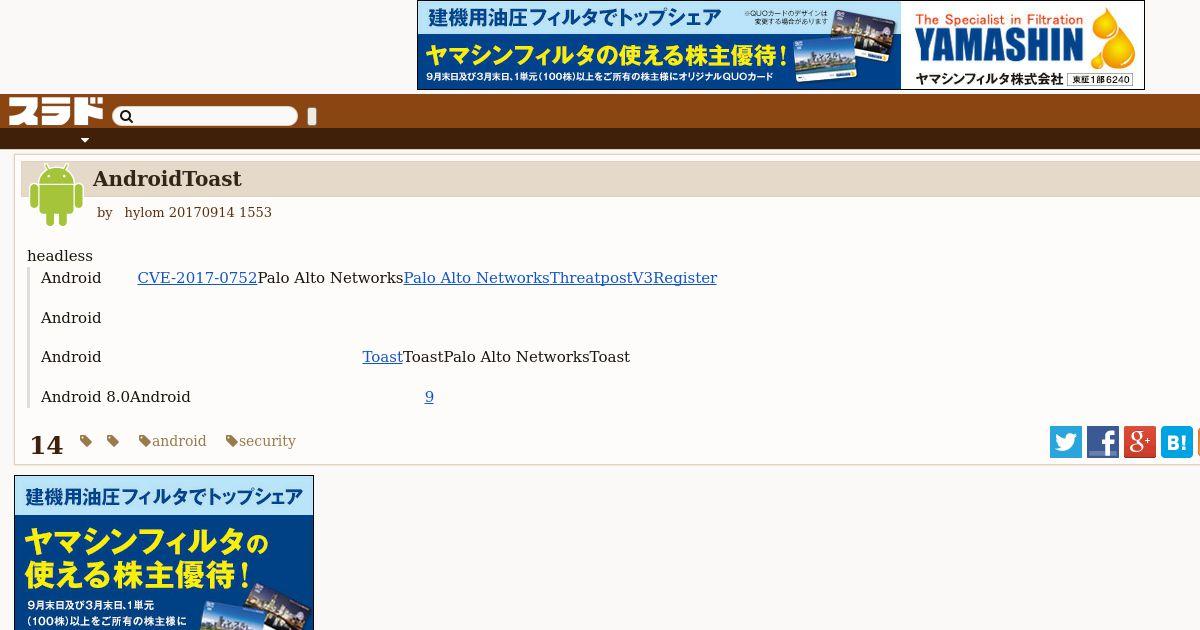This screenshot has width=1200, height=630.
Task: Click the first unlabeled tag icon
Action: (86, 441)
